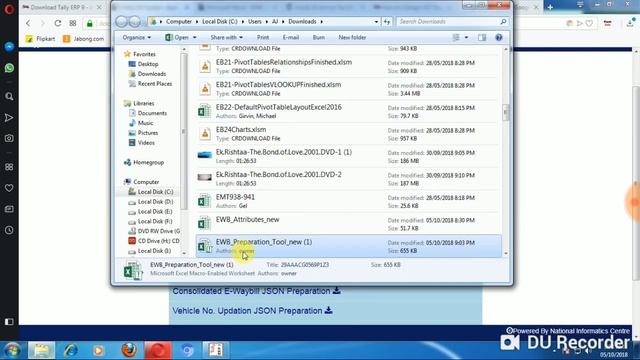Screen dimensions: 640x360
Task: Open bookmarks heart in the Opera sidebar
Action: pyautogui.click(x=9, y=188)
